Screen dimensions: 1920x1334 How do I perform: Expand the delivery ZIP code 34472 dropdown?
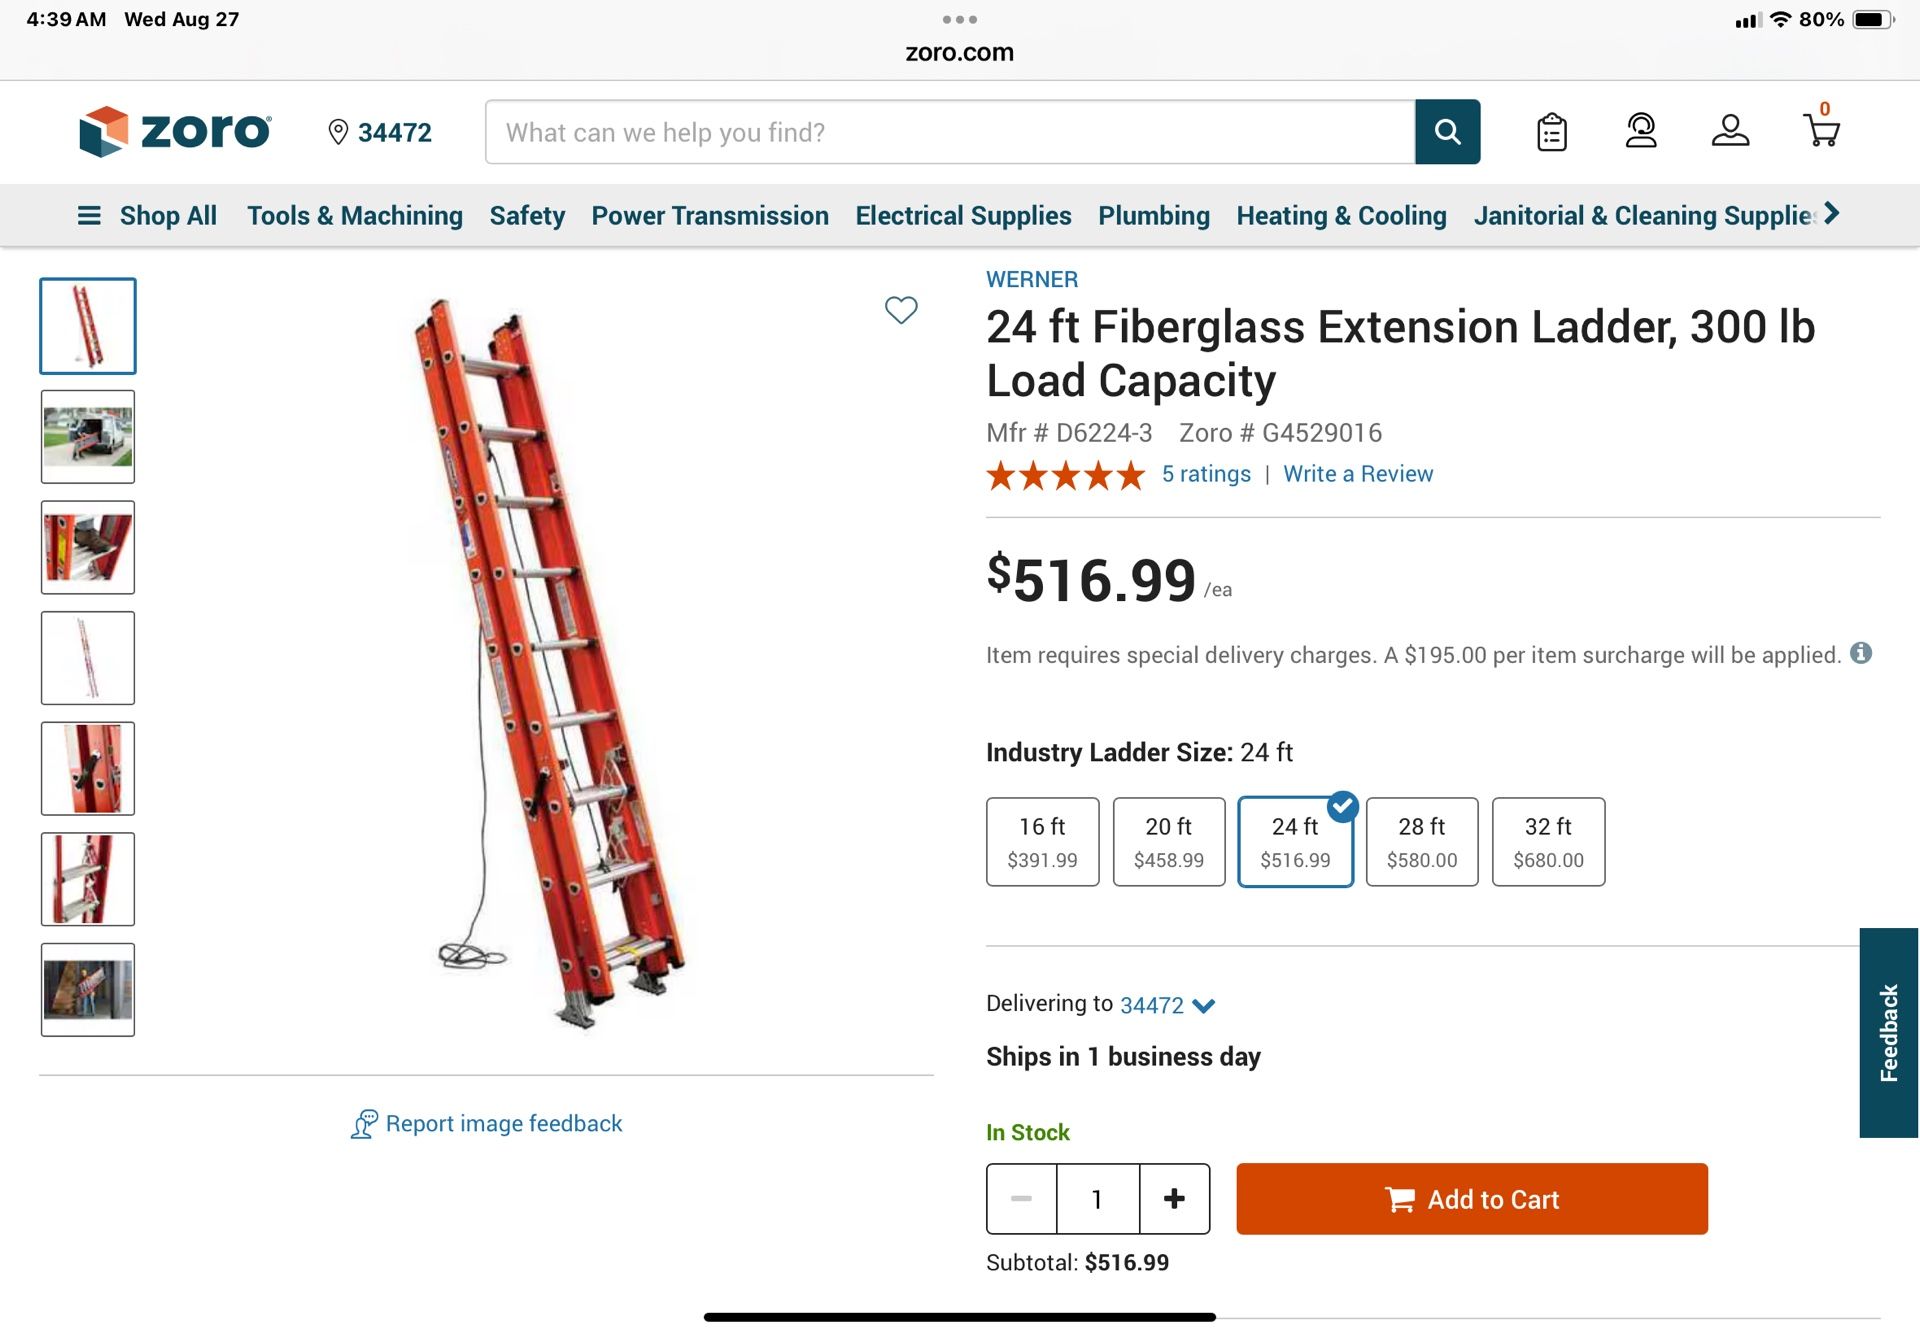pyautogui.click(x=1166, y=1005)
